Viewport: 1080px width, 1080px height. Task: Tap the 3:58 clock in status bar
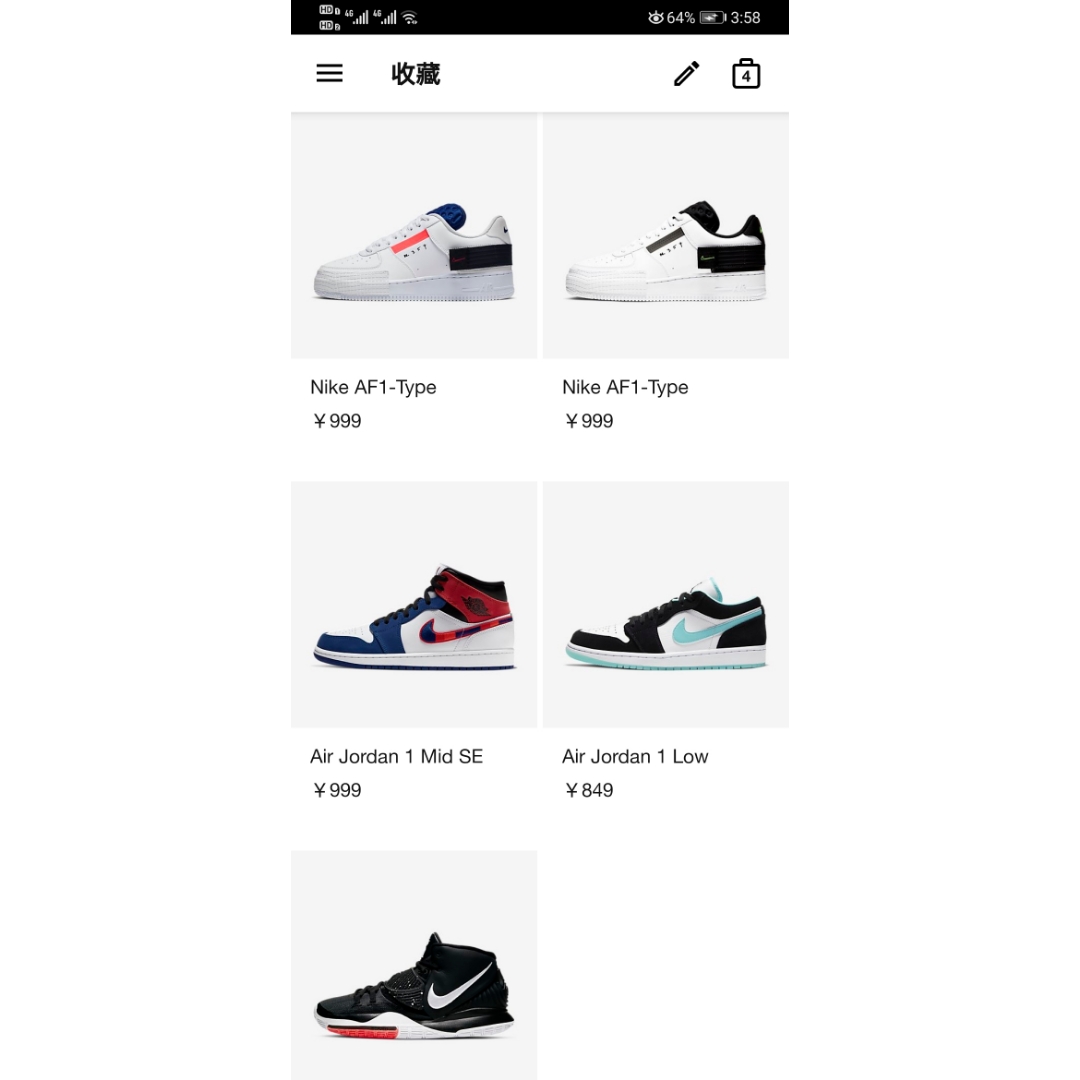click(x=745, y=17)
